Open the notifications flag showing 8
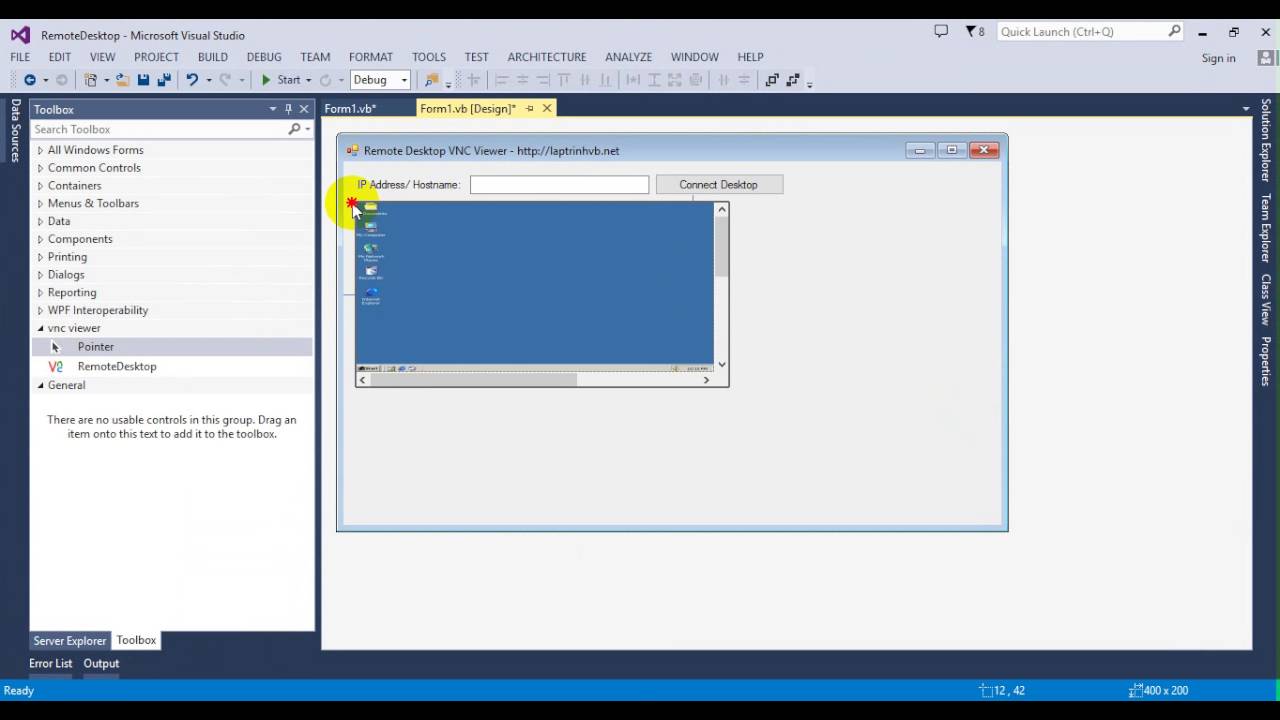The image size is (1280, 720). [975, 32]
